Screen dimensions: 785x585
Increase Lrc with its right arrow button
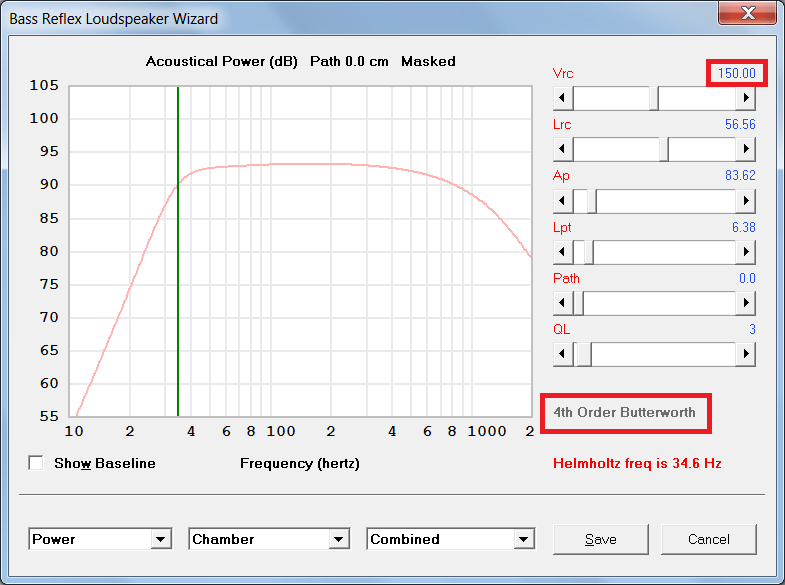pos(746,149)
